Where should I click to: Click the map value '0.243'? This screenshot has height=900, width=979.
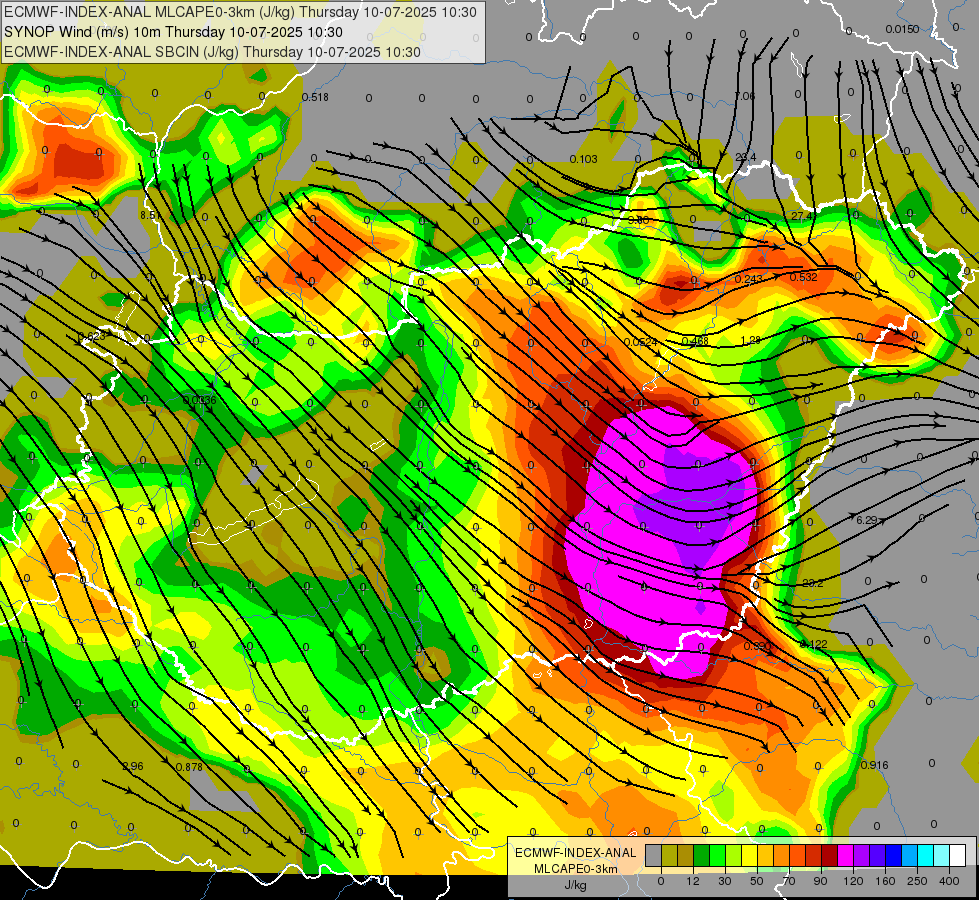click(x=748, y=279)
